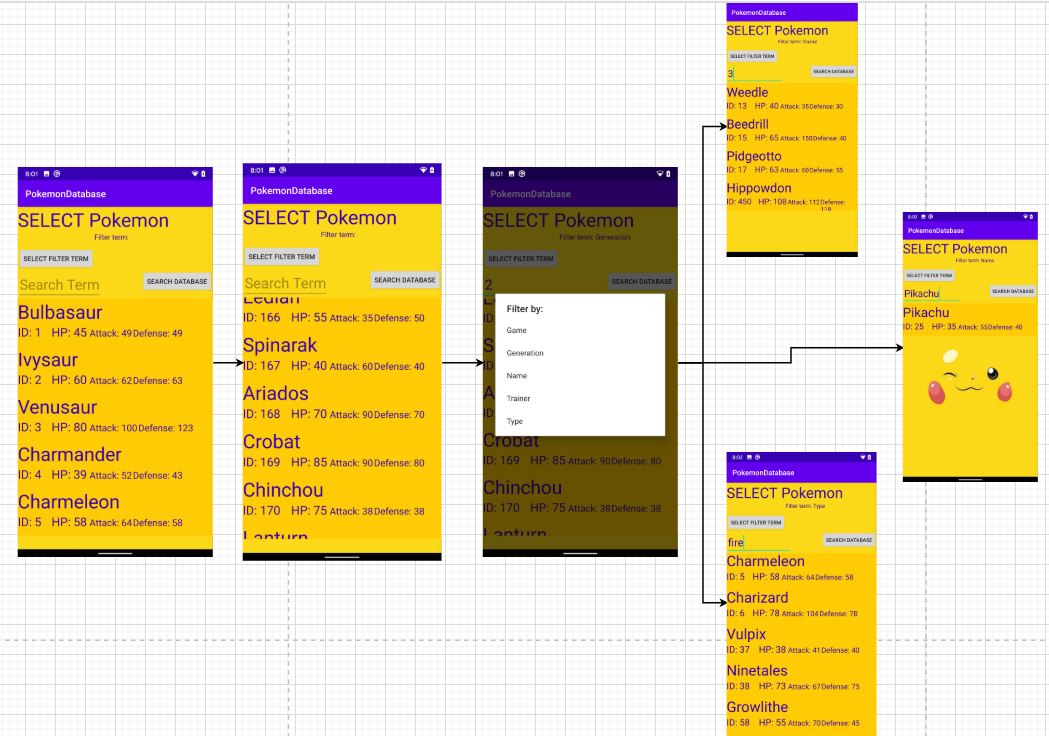Select the Pikachu result name
This screenshot has width=1049, height=736.
tap(926, 312)
